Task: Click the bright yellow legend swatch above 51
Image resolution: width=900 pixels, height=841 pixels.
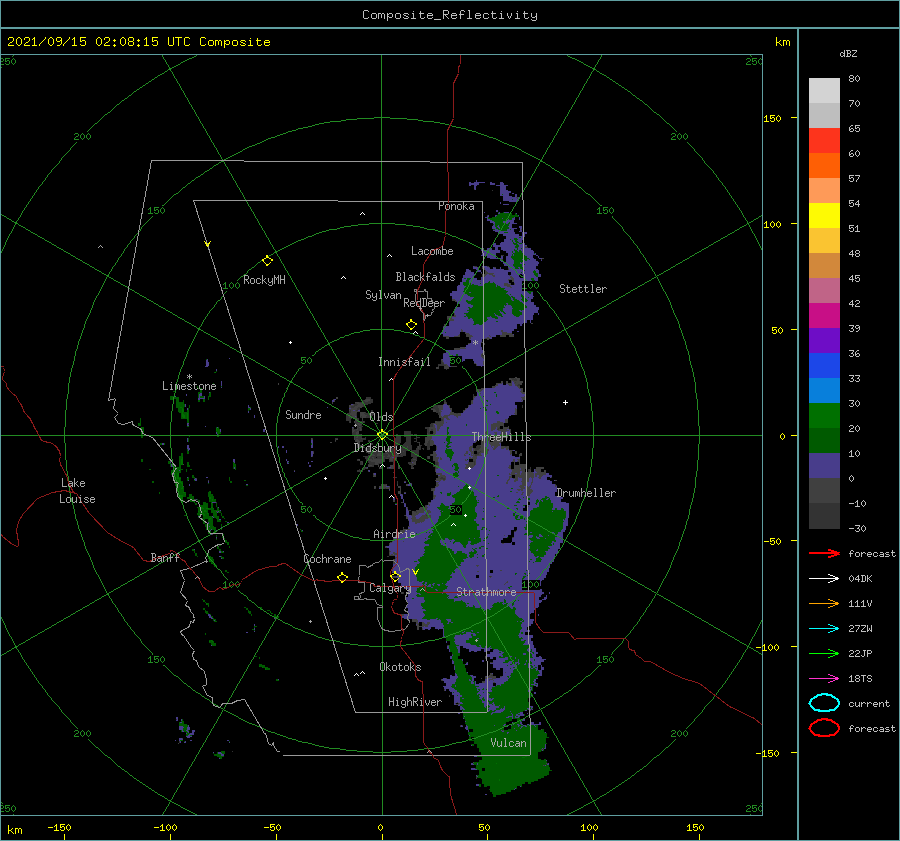Action: tap(824, 215)
